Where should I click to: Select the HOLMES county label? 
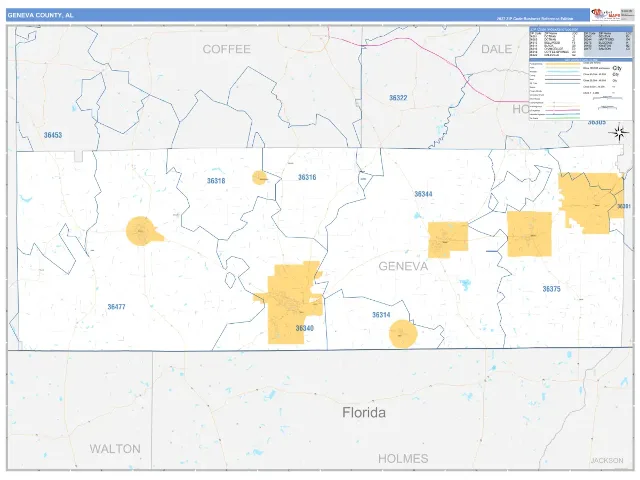tap(403, 459)
